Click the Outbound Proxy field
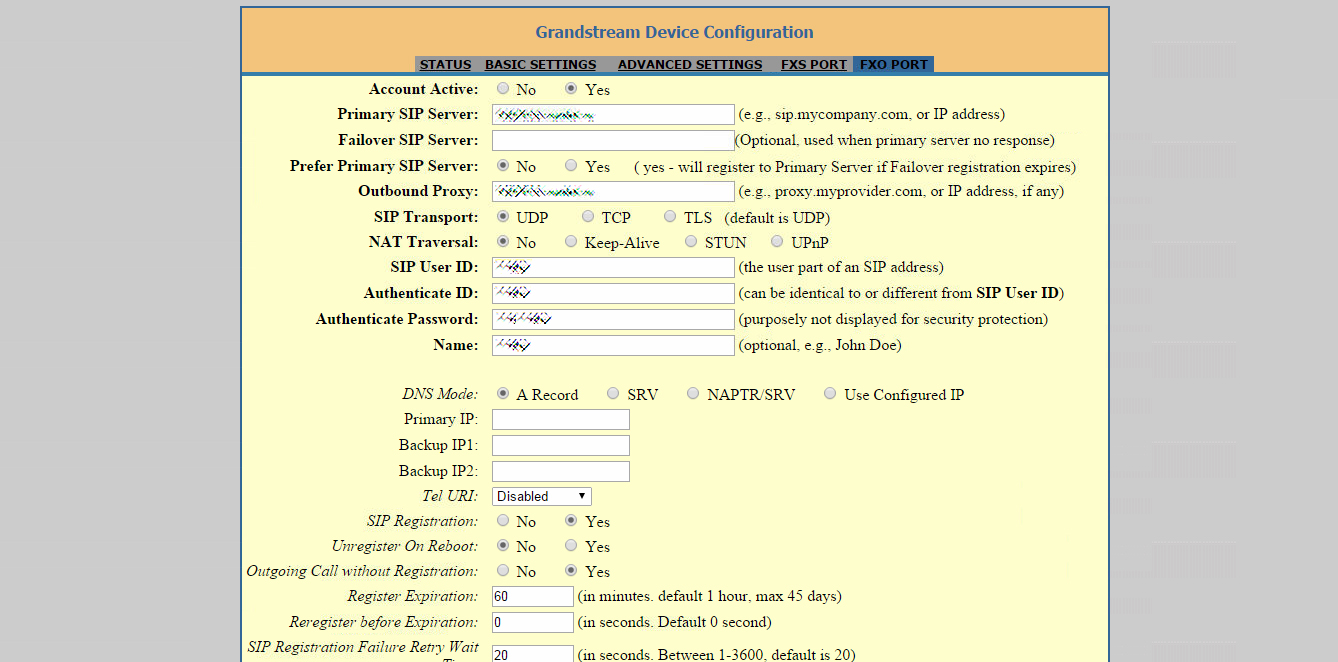This screenshot has width=1338, height=662. [x=613, y=192]
